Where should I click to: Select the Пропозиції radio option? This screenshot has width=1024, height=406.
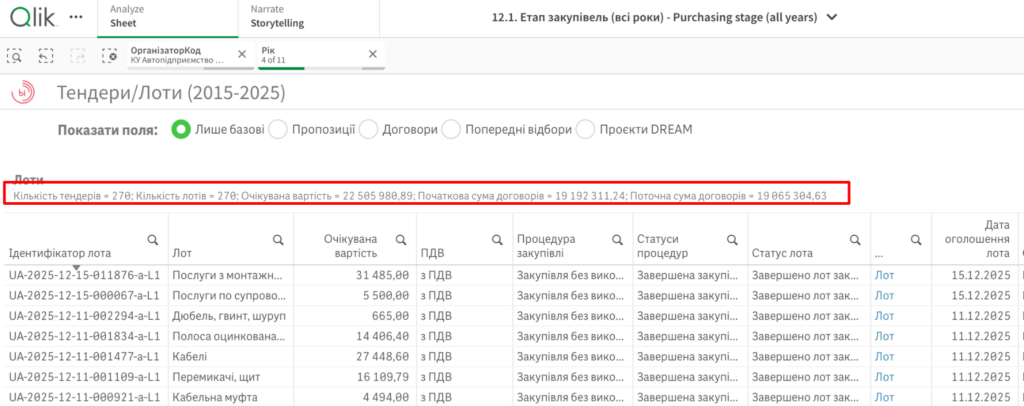tap(278, 129)
